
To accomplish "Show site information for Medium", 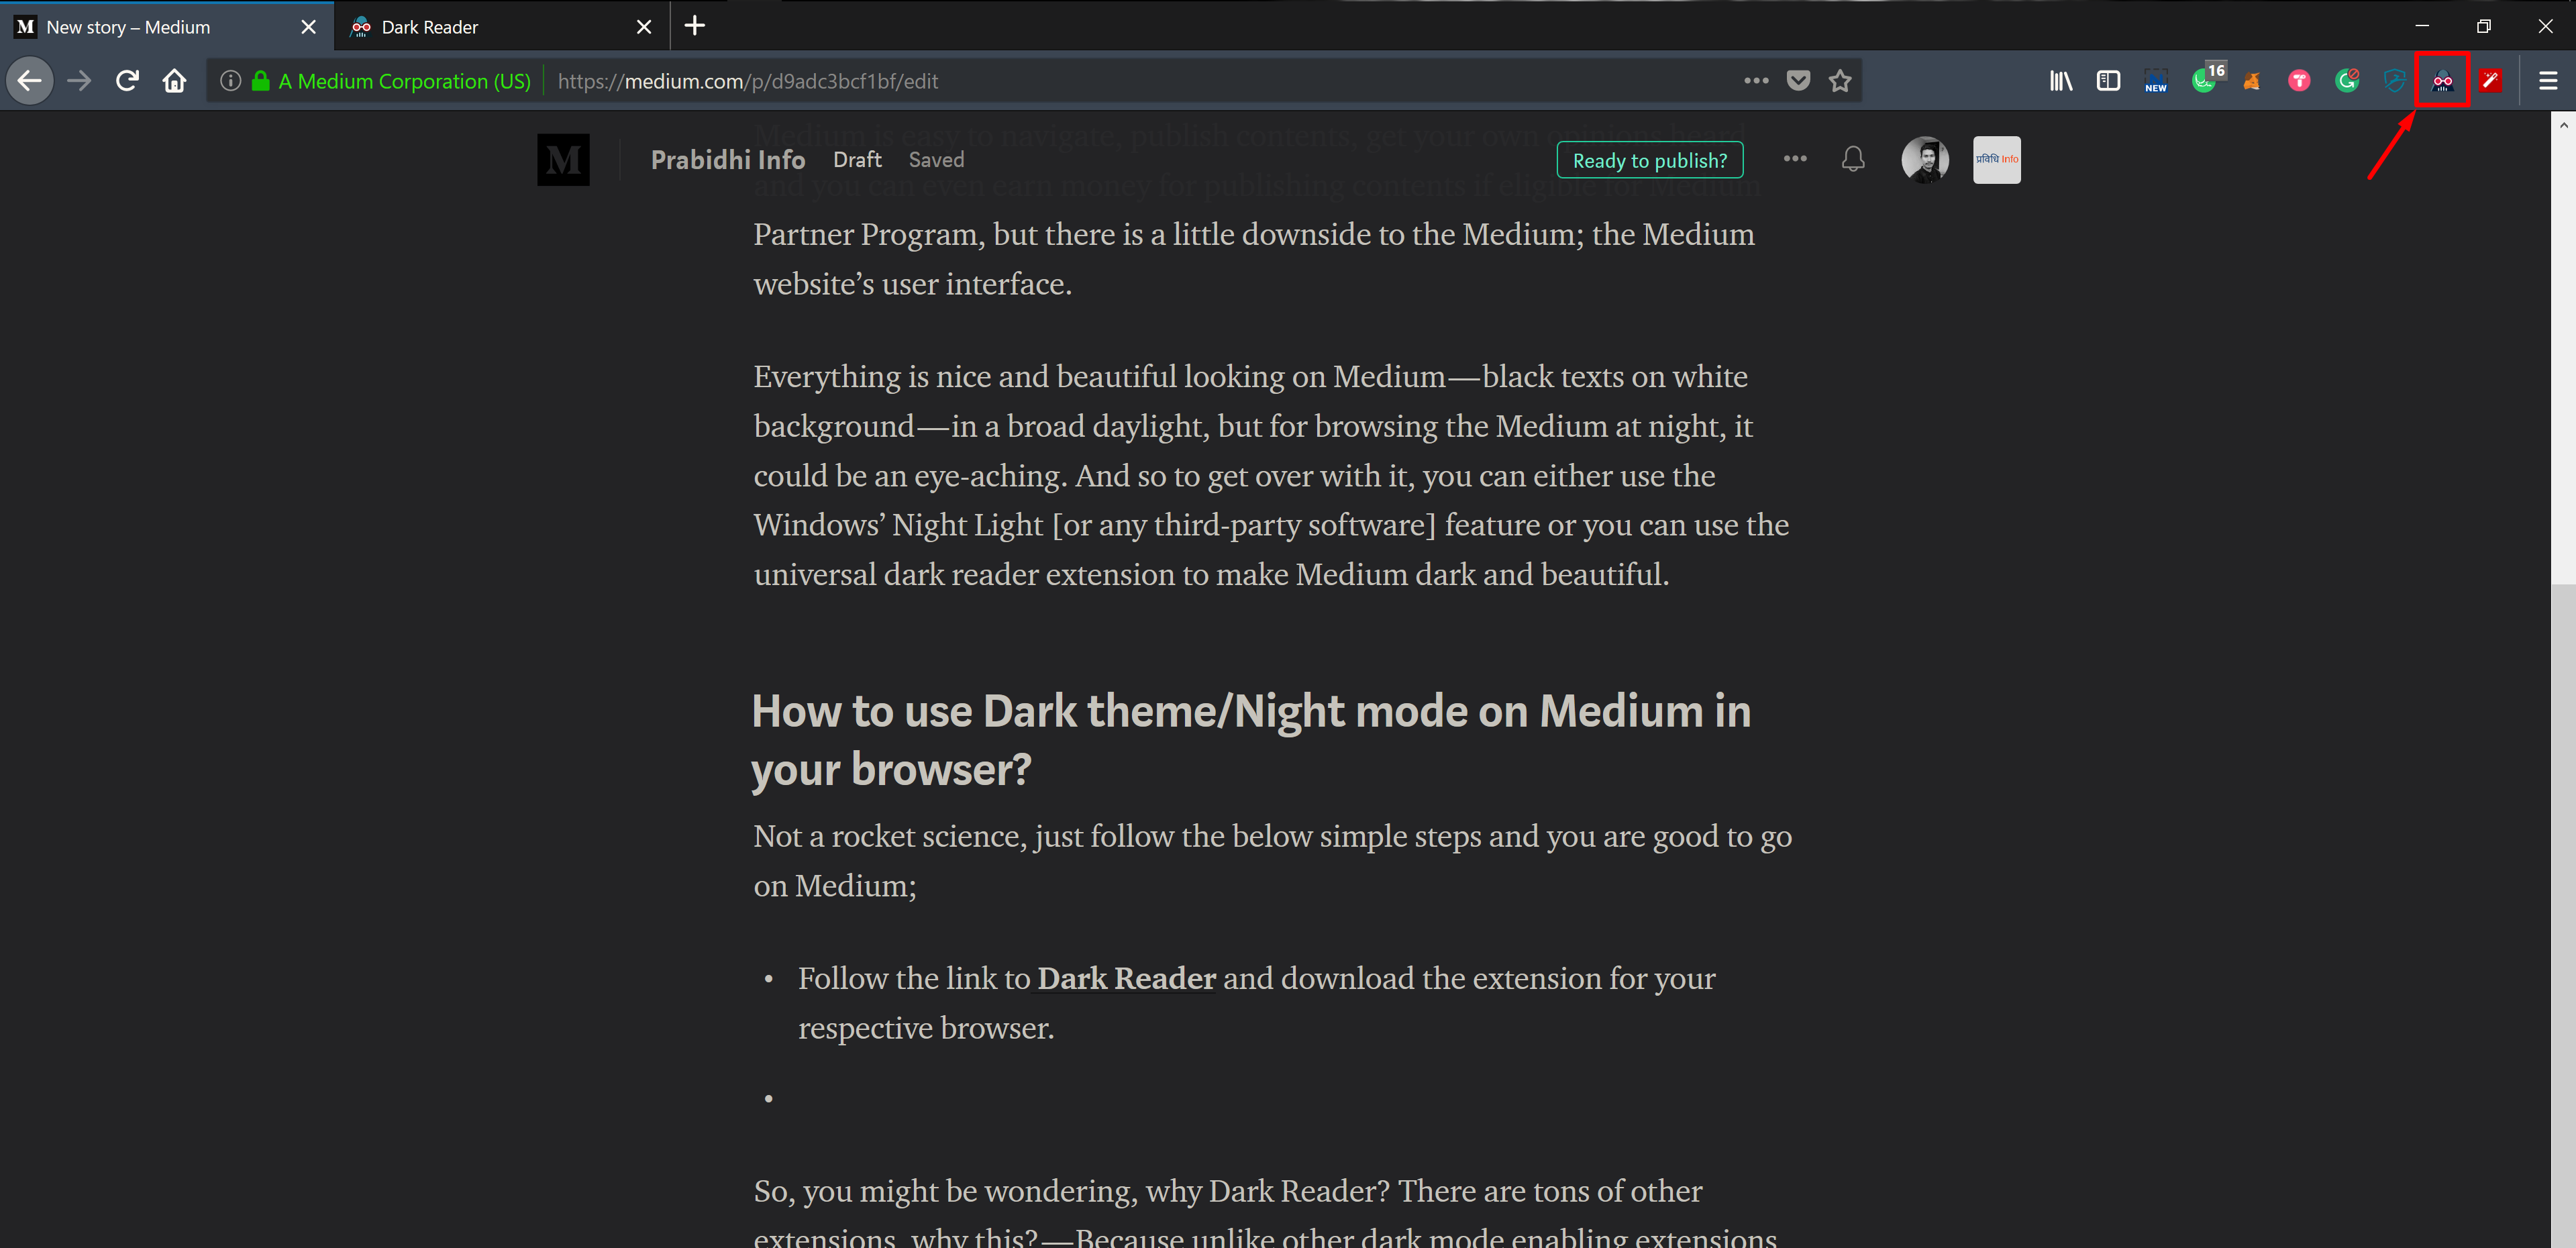I will pyautogui.click(x=231, y=81).
